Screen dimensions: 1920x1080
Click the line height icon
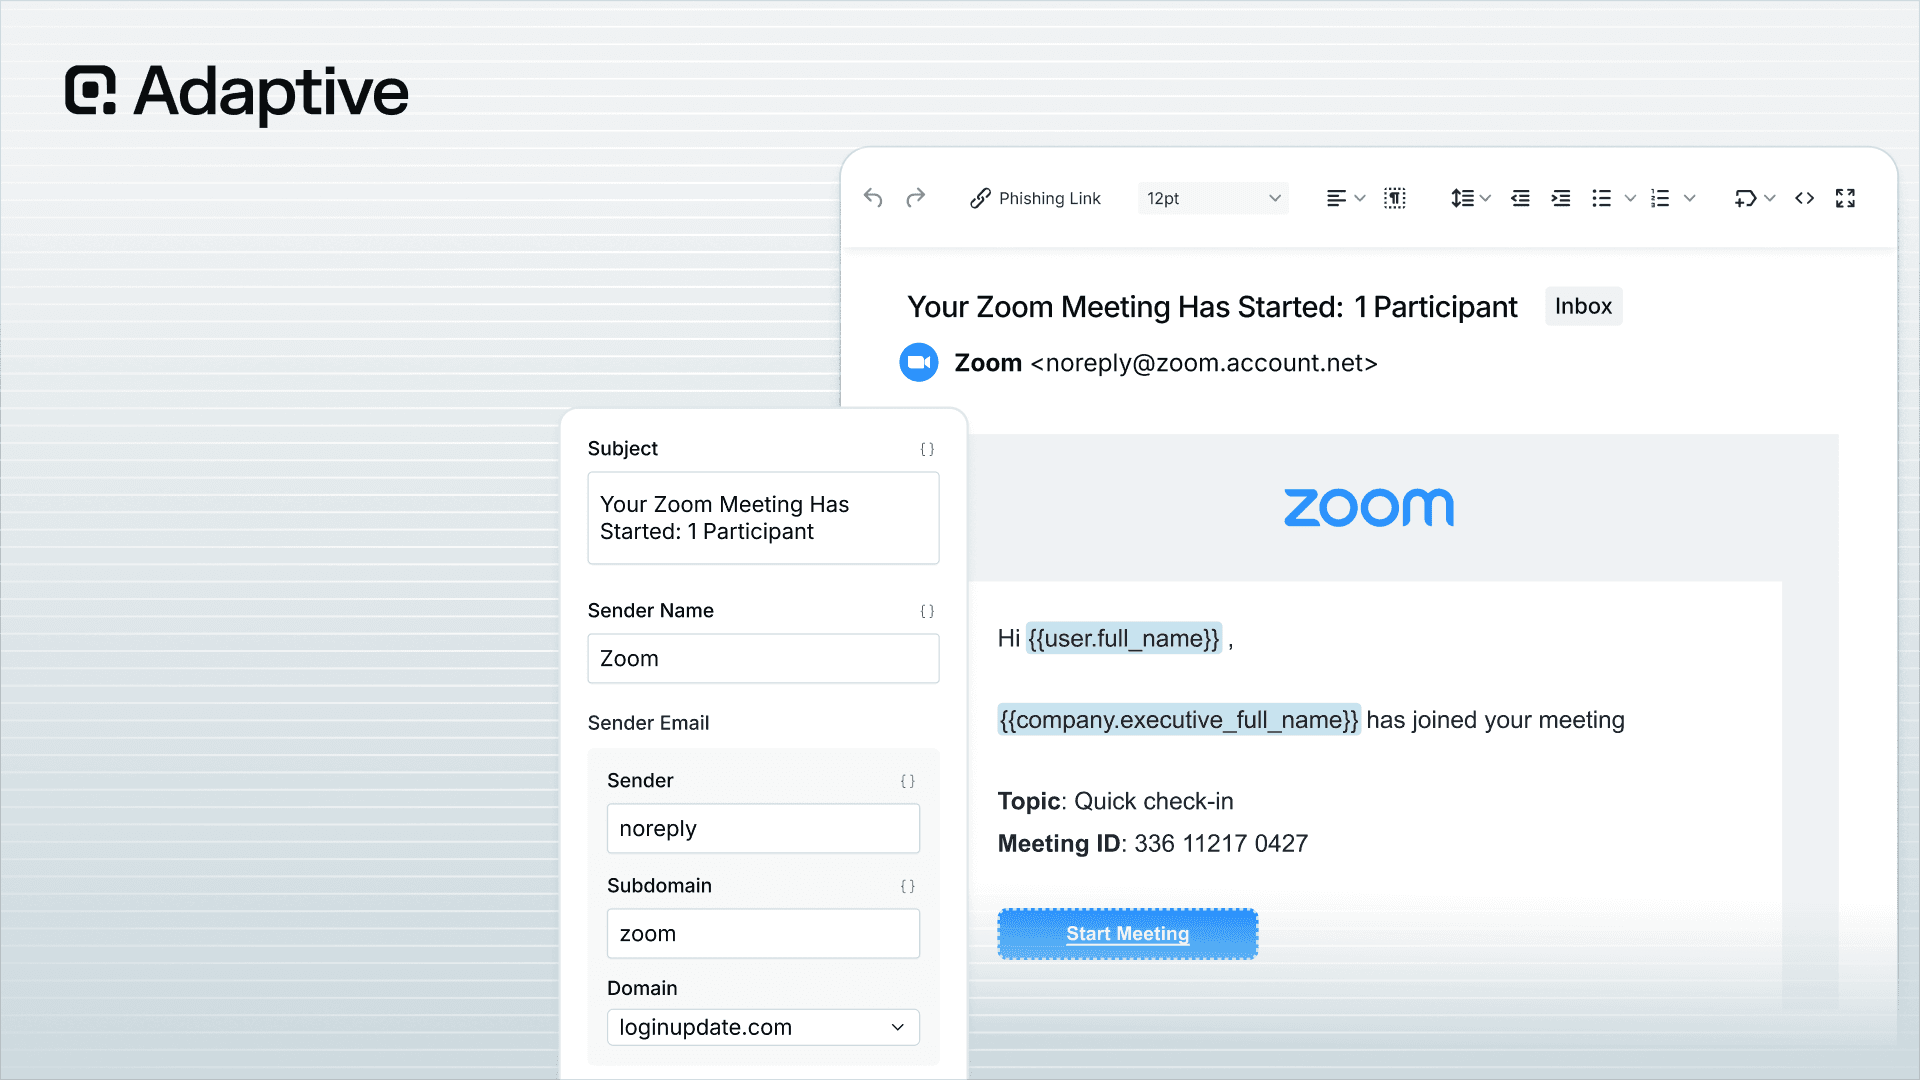pos(1462,198)
